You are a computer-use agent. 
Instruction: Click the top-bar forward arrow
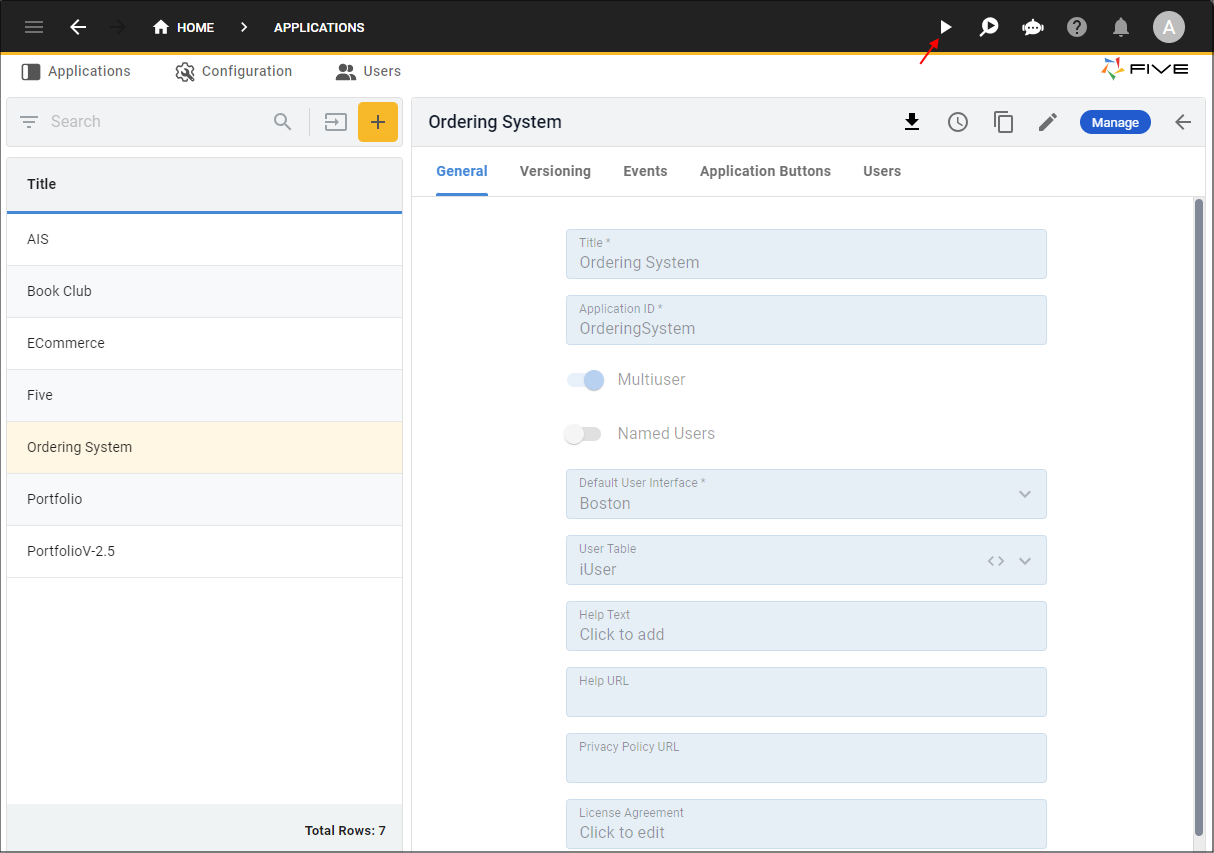[x=118, y=27]
